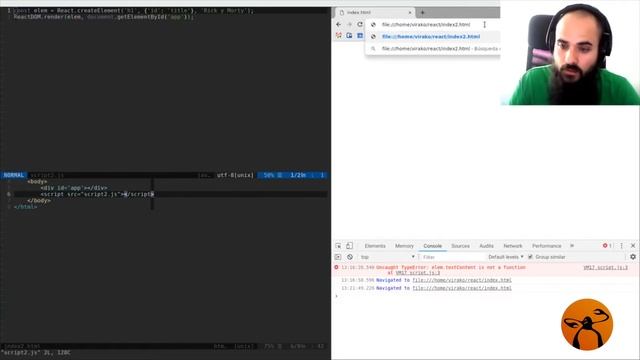Open 'at VM17 script.js:3' stack trace link
This screenshot has width=640, height=360.
[x=418, y=273]
